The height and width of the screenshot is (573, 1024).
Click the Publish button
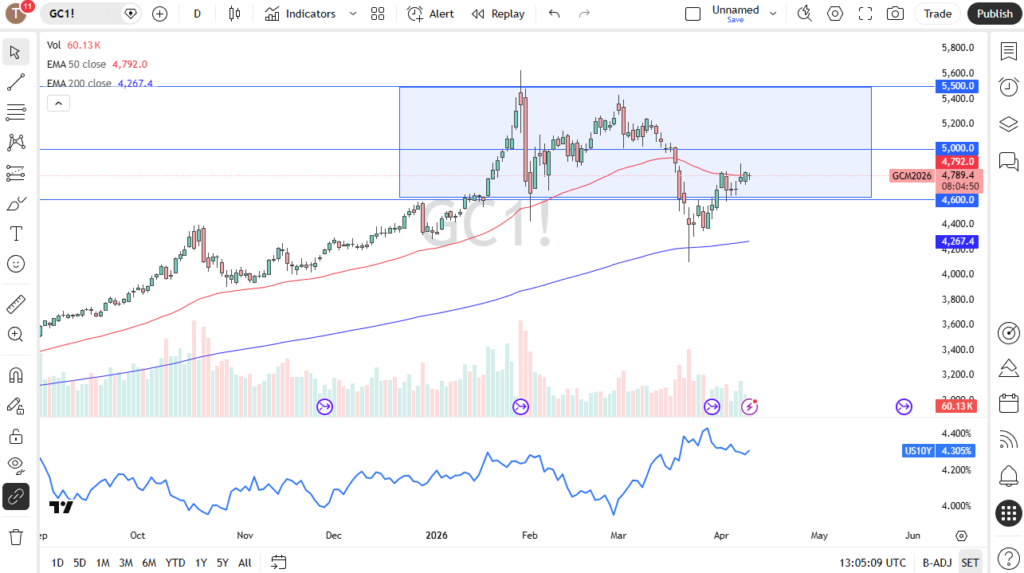(994, 14)
